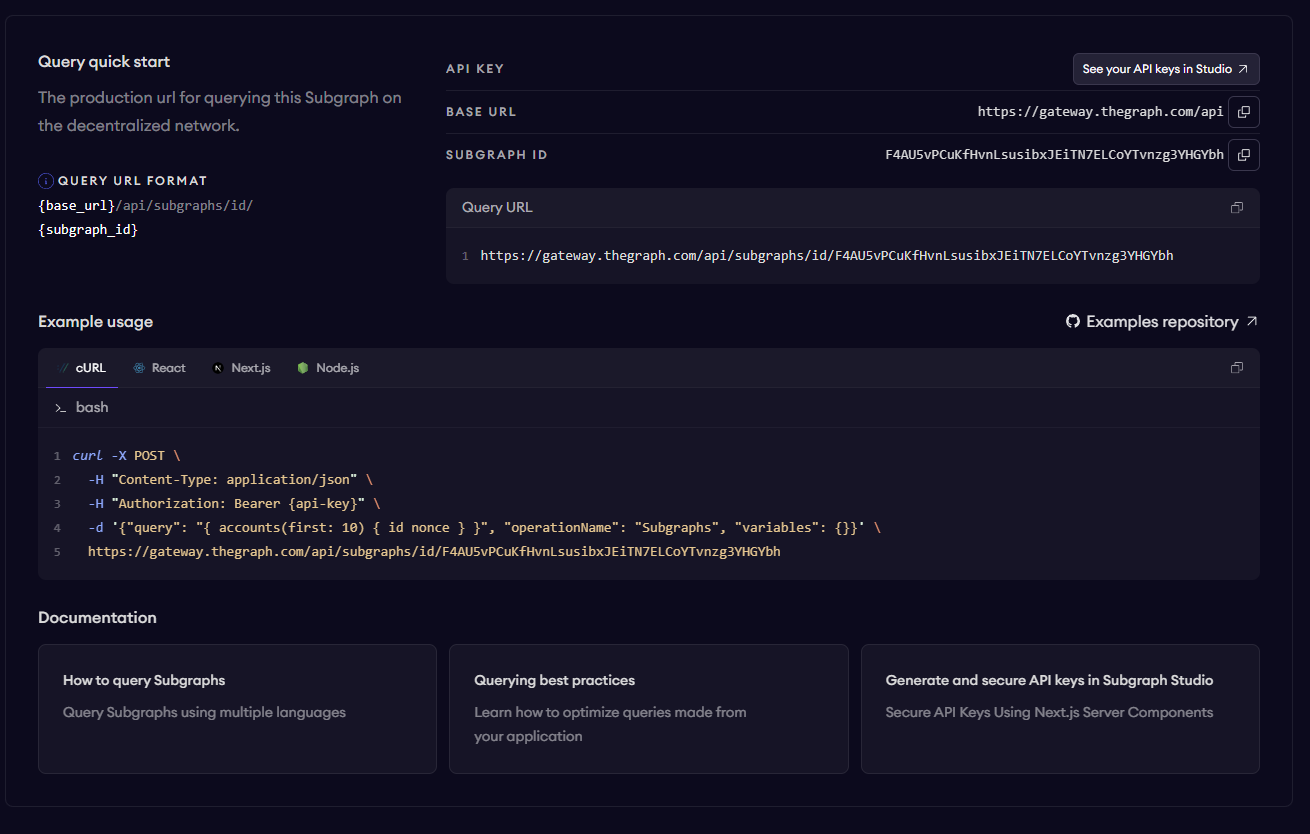Click the React logo icon

(x=139, y=368)
